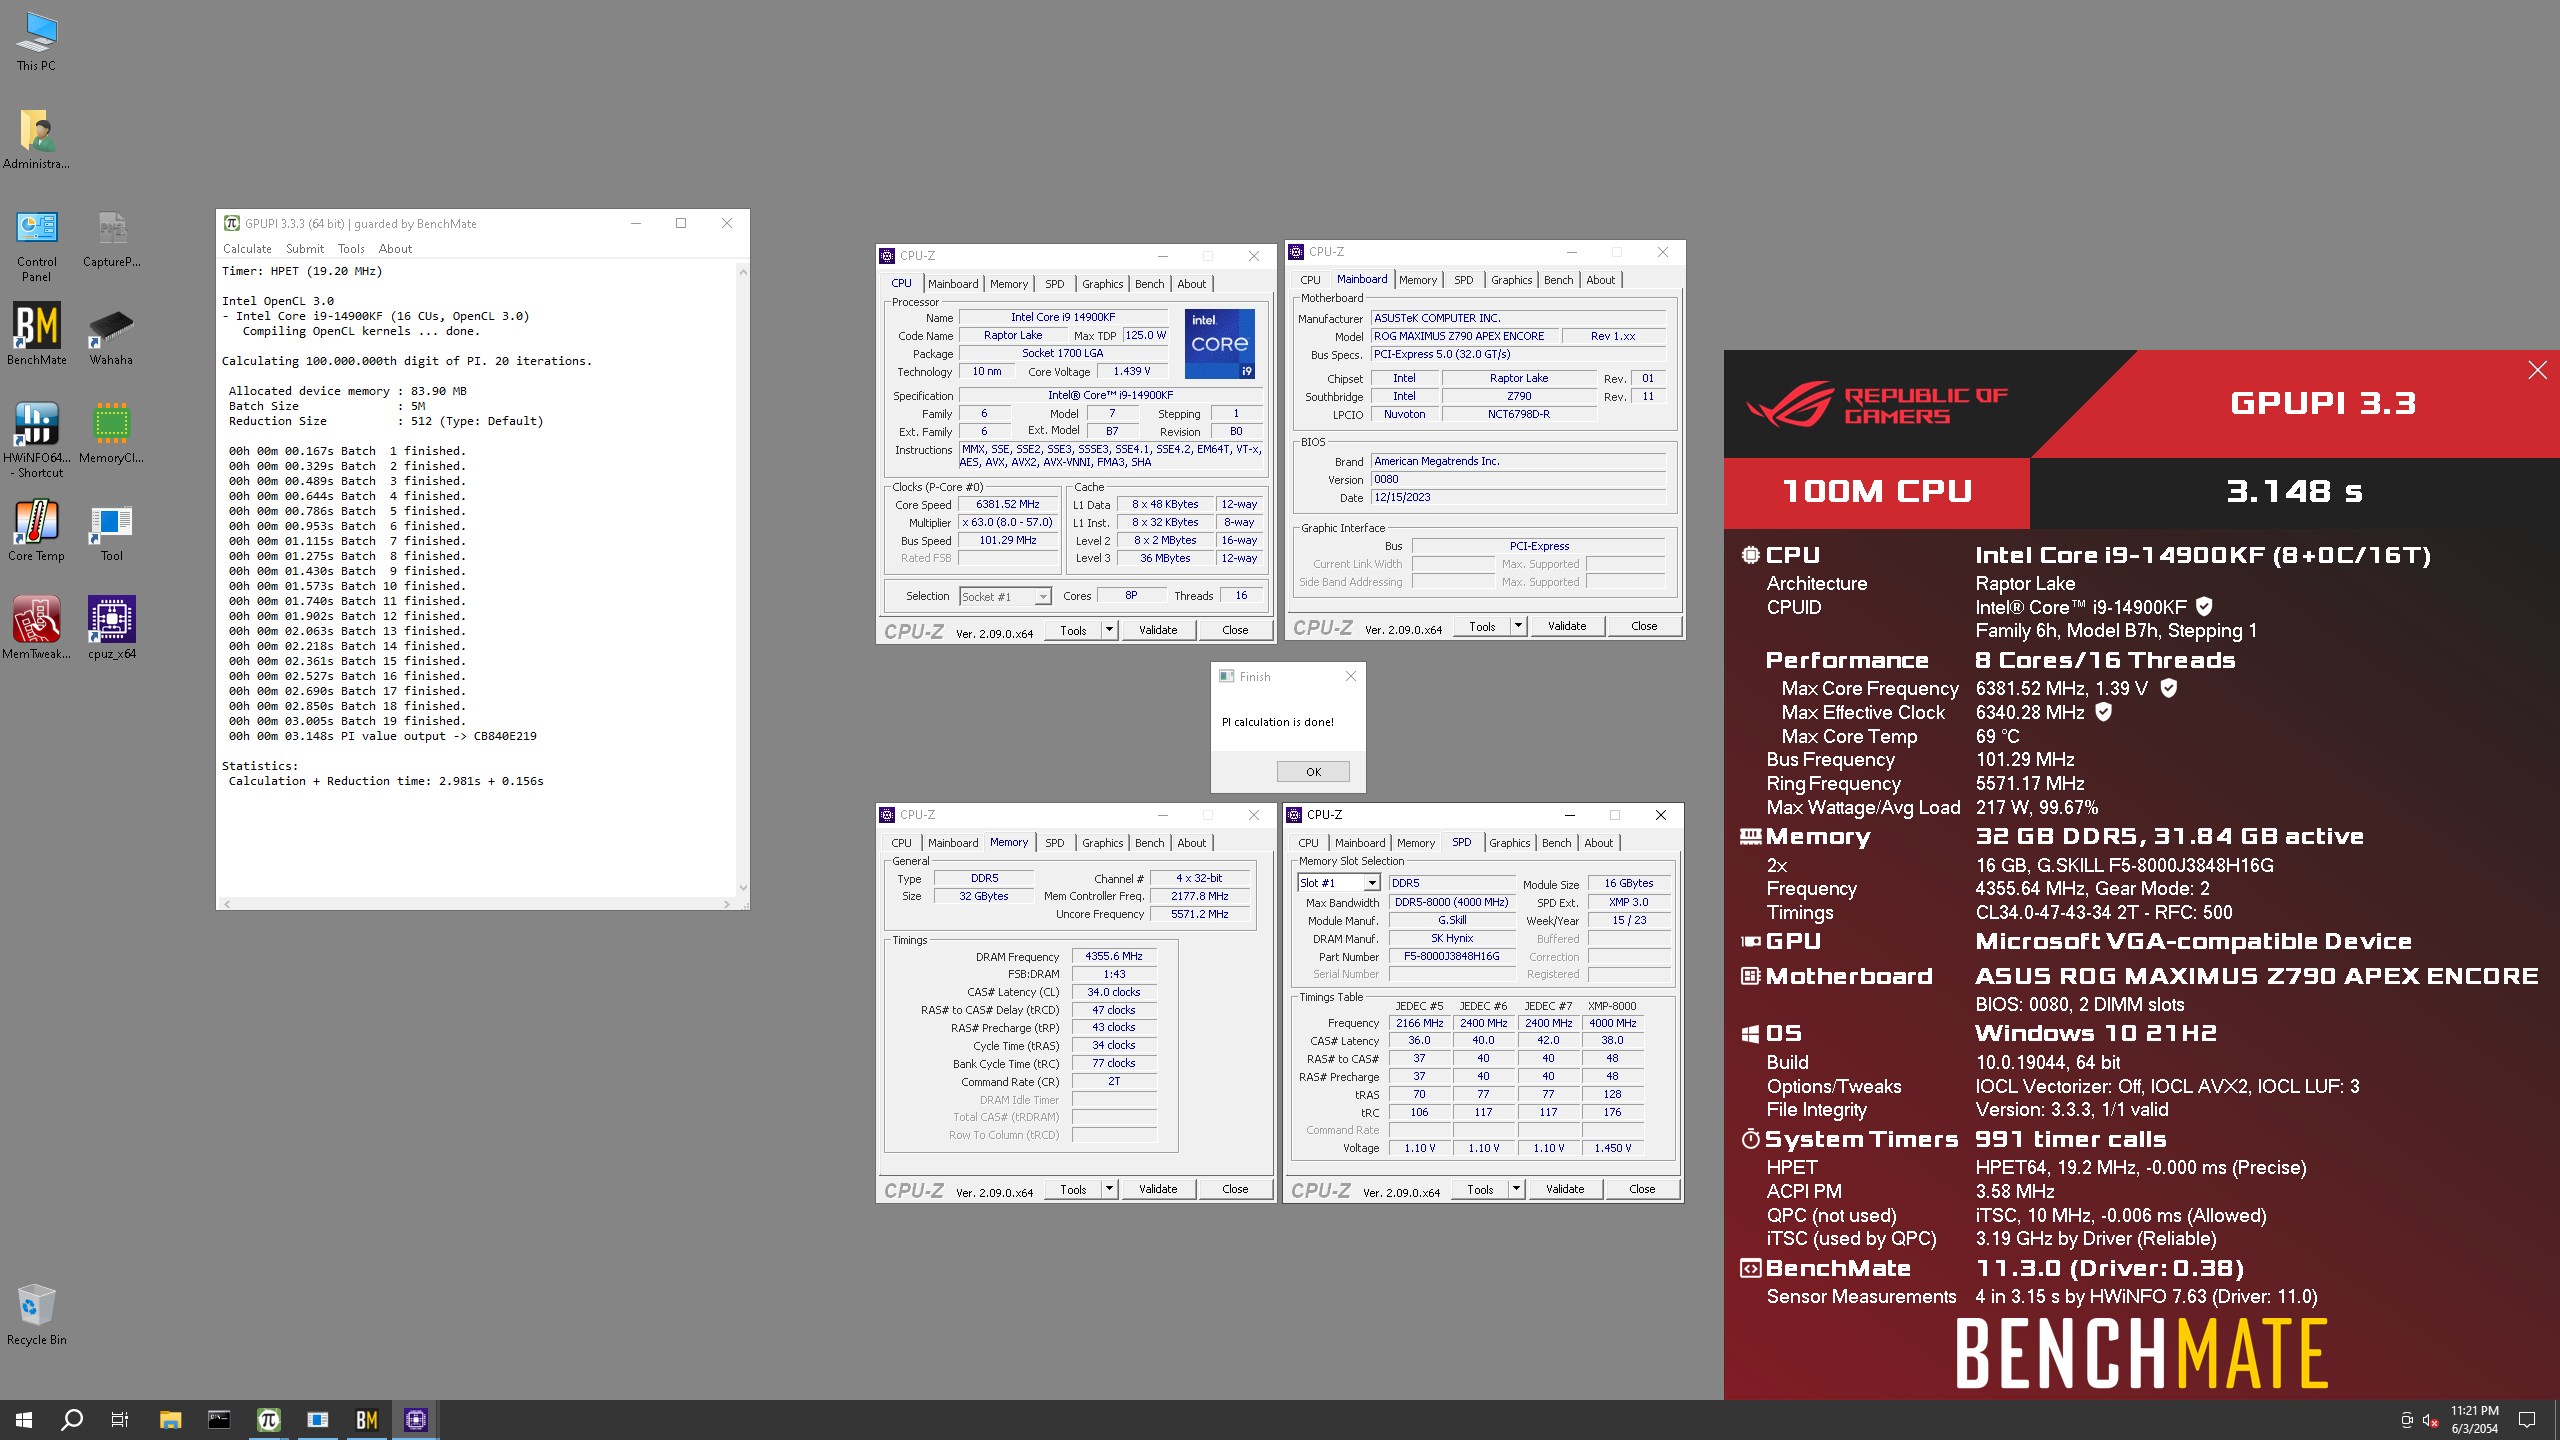Viewport: 2560px width, 1440px height.
Task: Open taskbar search
Action: point(72,1420)
